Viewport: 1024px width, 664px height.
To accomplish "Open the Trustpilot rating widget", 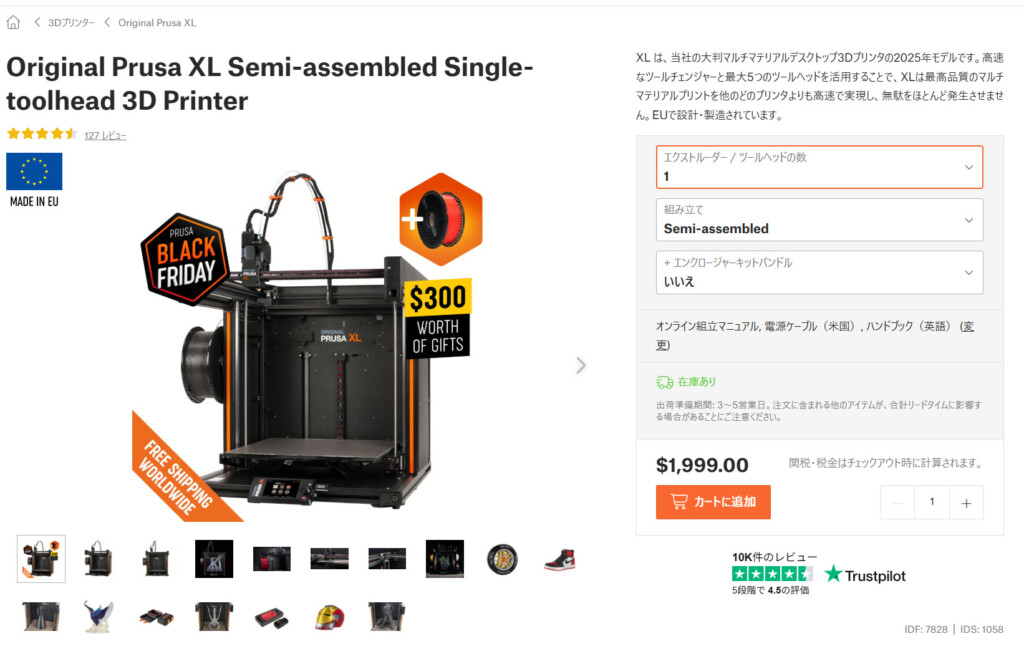I will (818, 573).
